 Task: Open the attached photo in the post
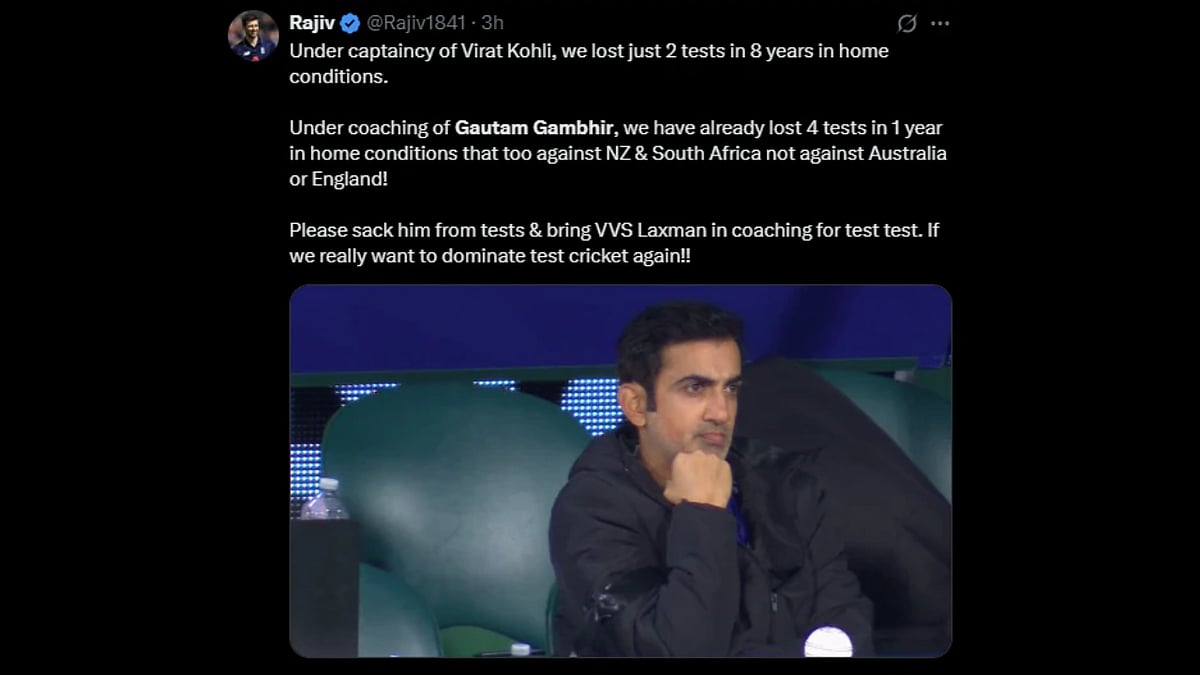click(x=620, y=470)
